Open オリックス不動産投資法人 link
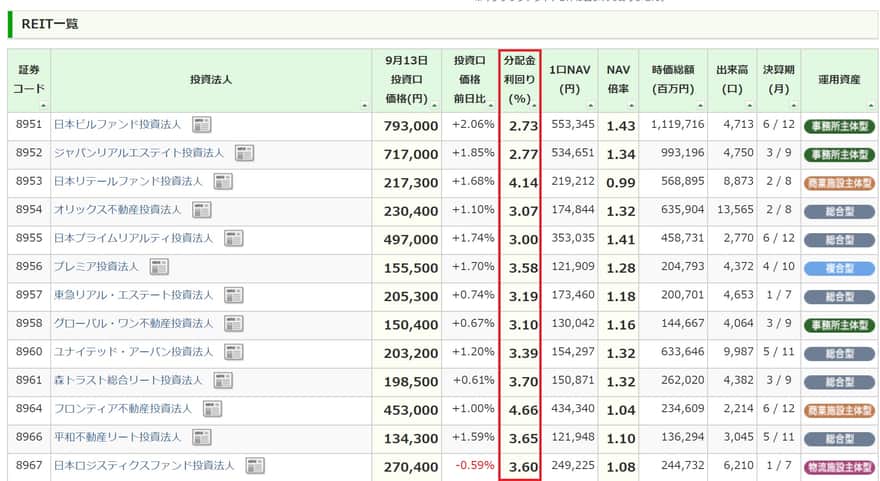Image resolution: width=880 pixels, height=481 pixels. point(117,210)
